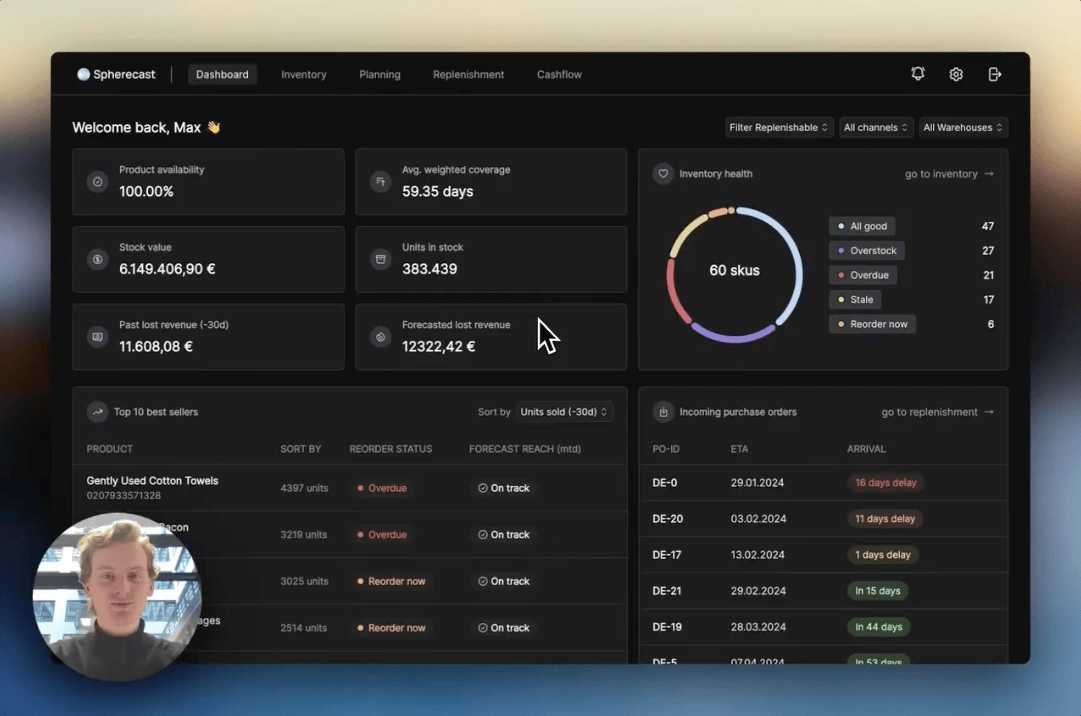Open the All channels dropdown

876,128
